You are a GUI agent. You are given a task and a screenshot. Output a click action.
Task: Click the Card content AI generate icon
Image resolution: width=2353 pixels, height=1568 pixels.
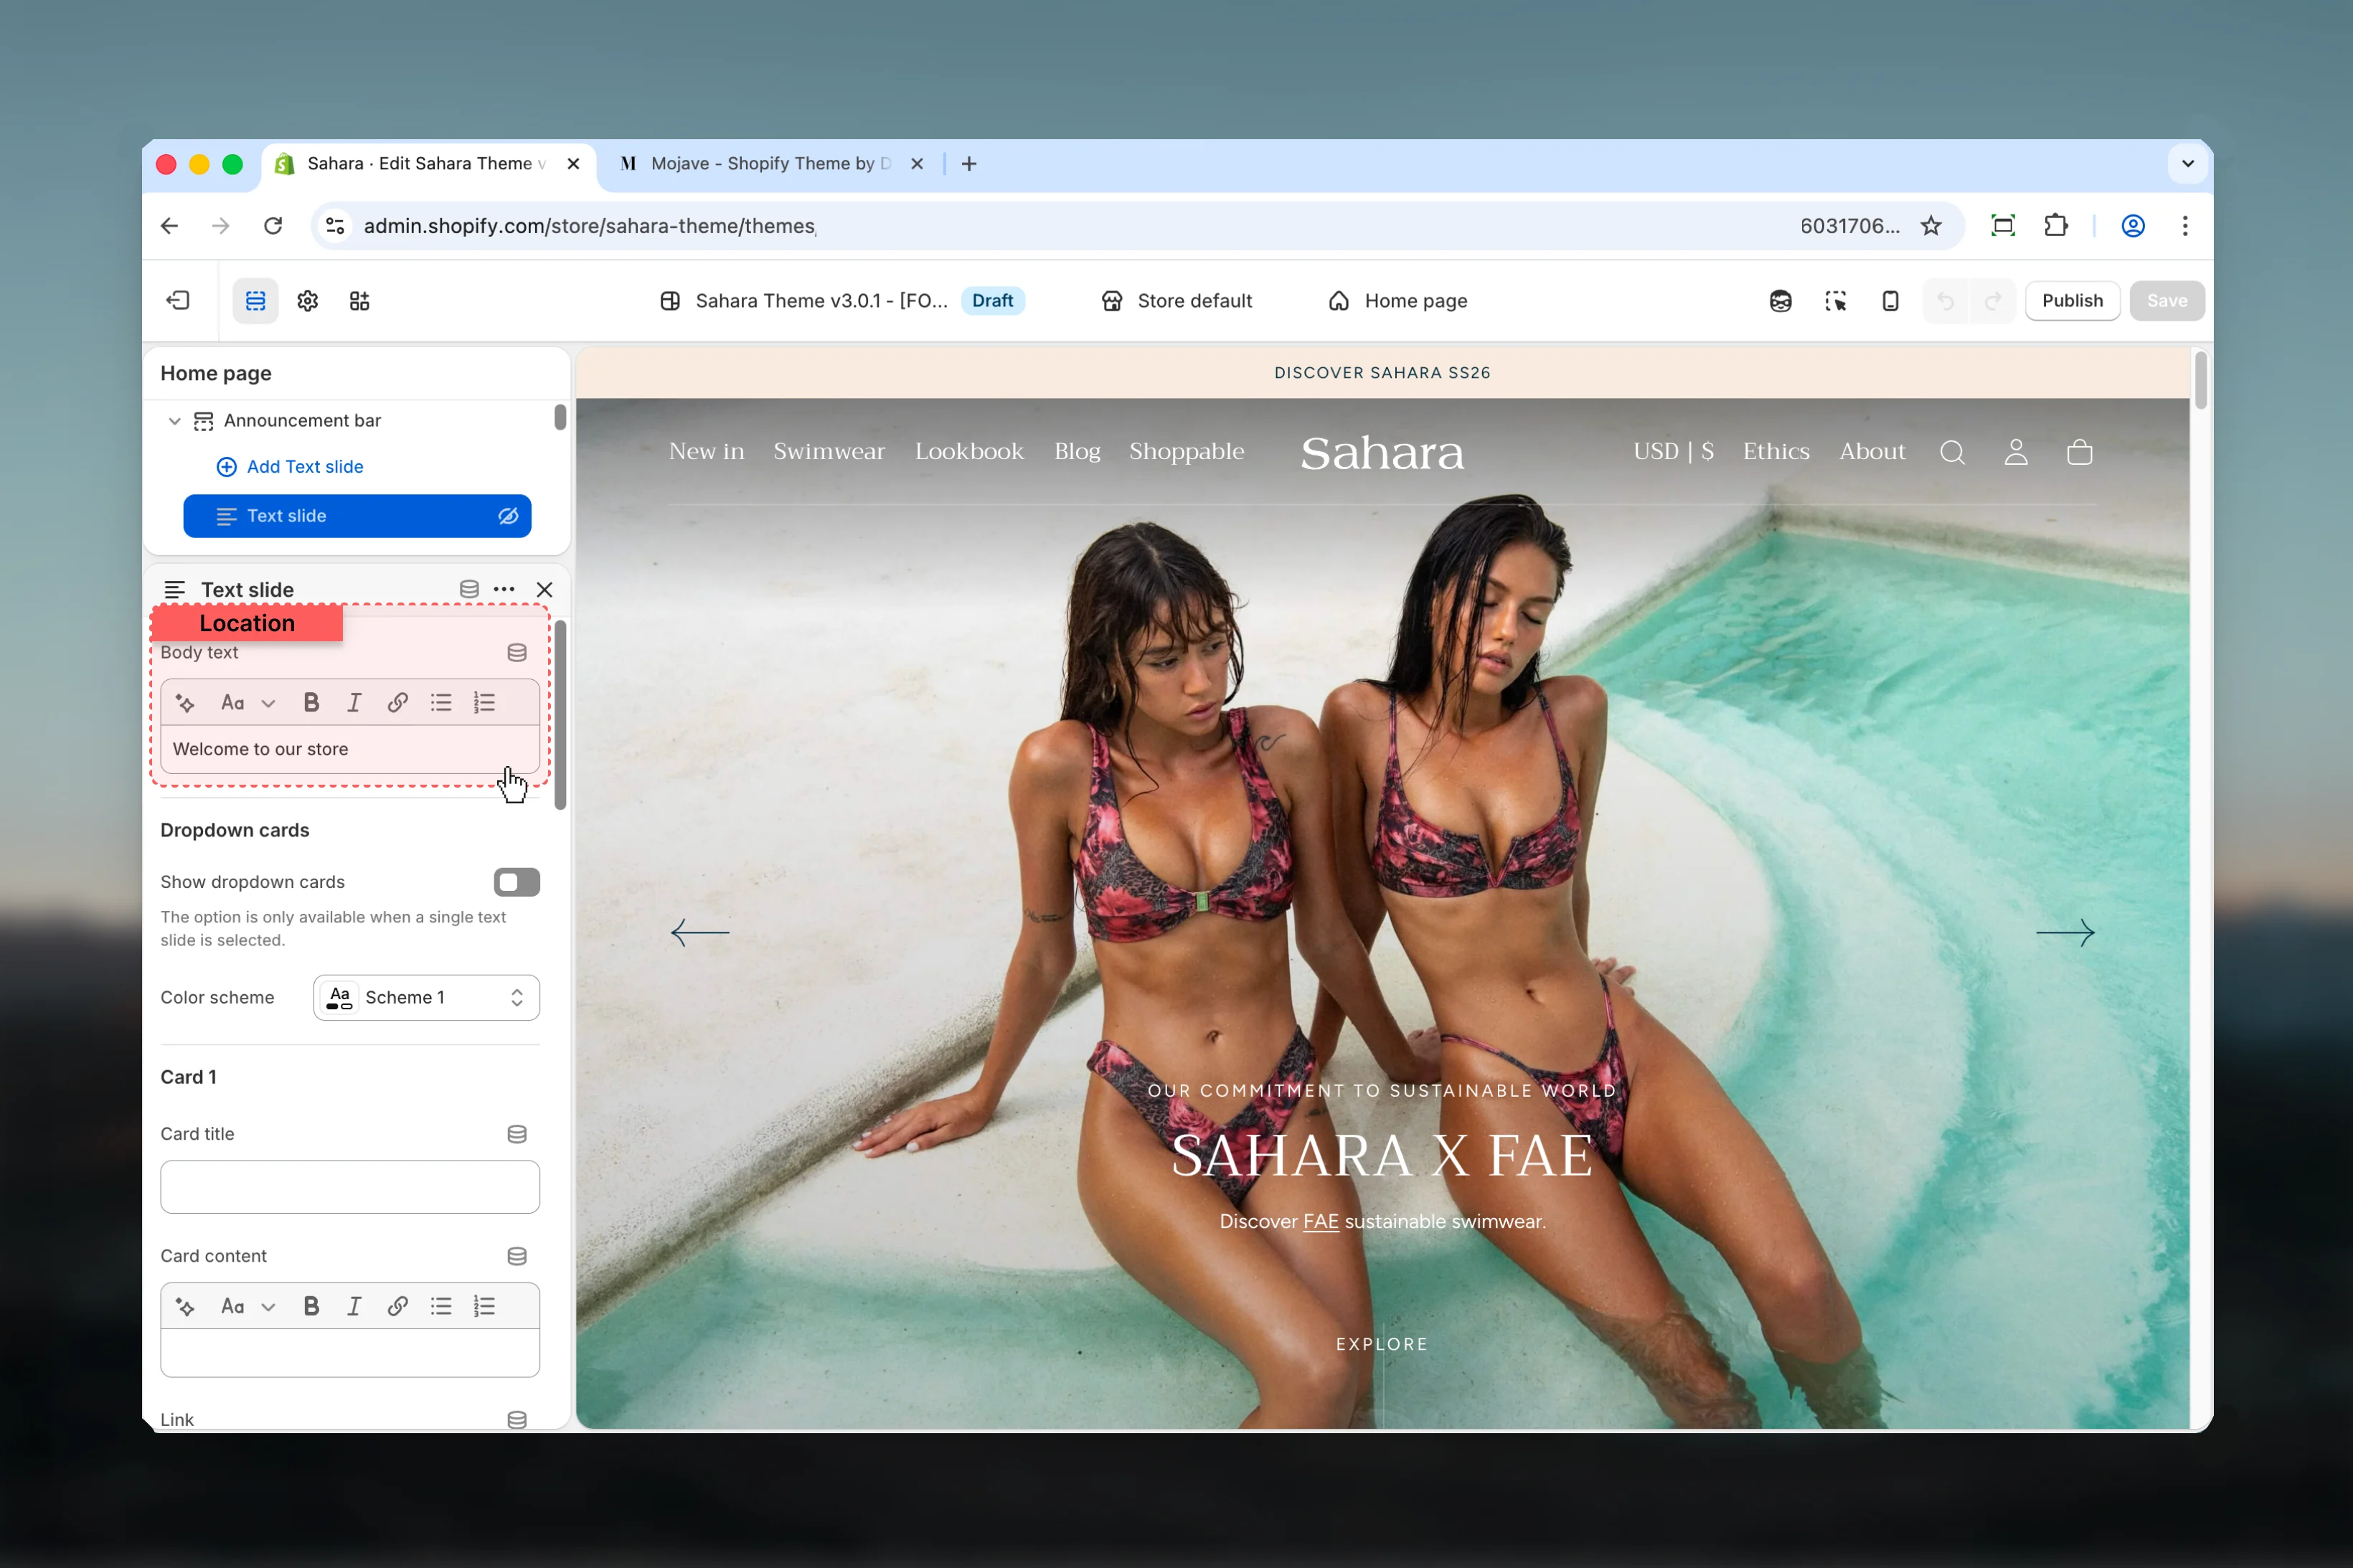185,1306
